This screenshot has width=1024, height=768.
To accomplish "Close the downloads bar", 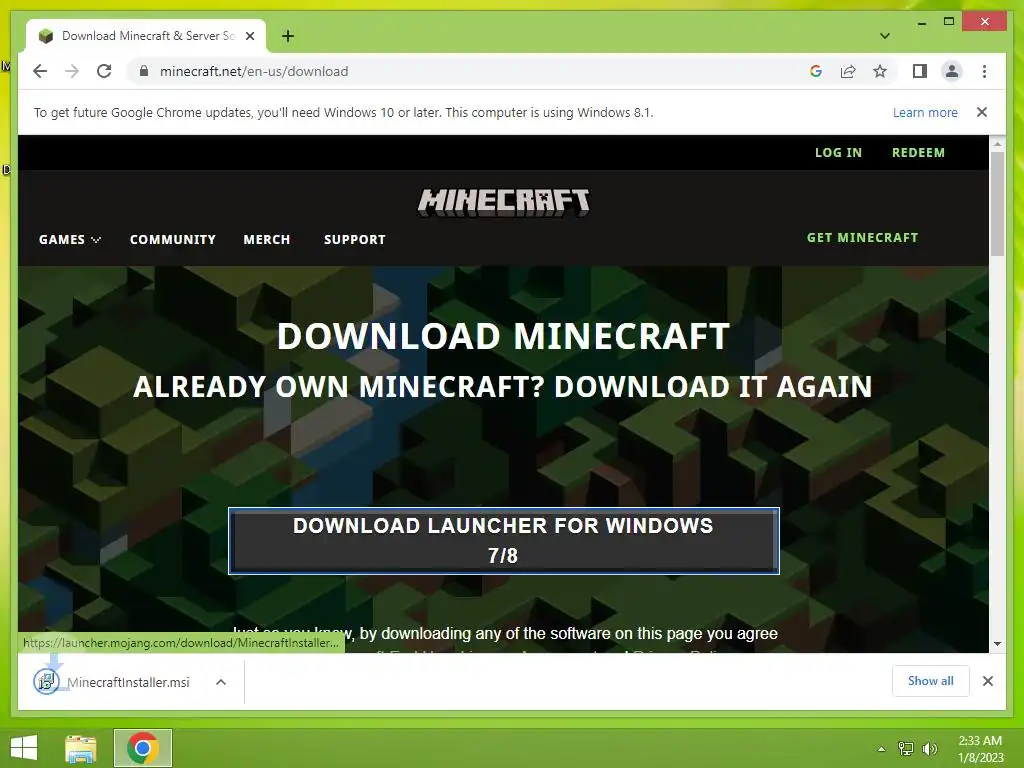I will [987, 681].
